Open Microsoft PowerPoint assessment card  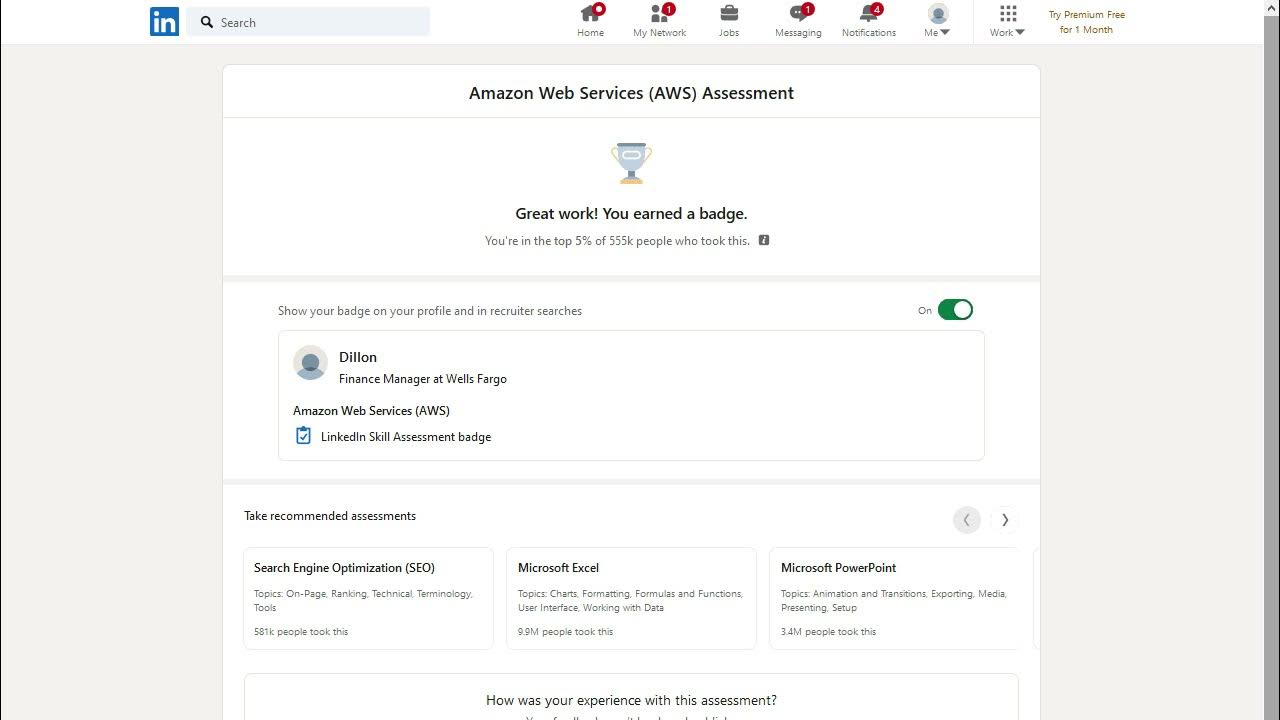tap(893, 598)
